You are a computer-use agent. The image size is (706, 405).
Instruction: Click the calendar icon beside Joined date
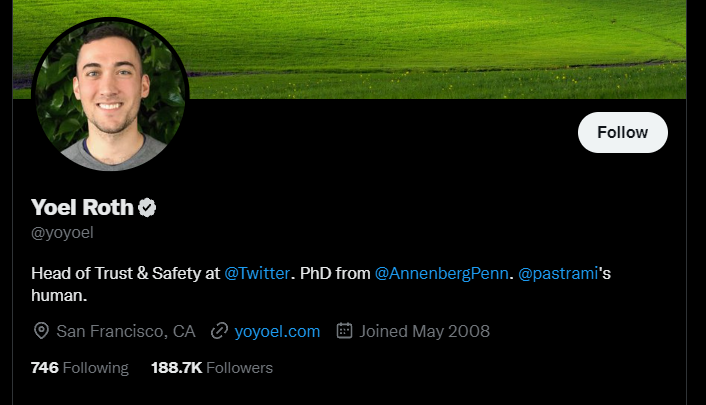click(344, 331)
